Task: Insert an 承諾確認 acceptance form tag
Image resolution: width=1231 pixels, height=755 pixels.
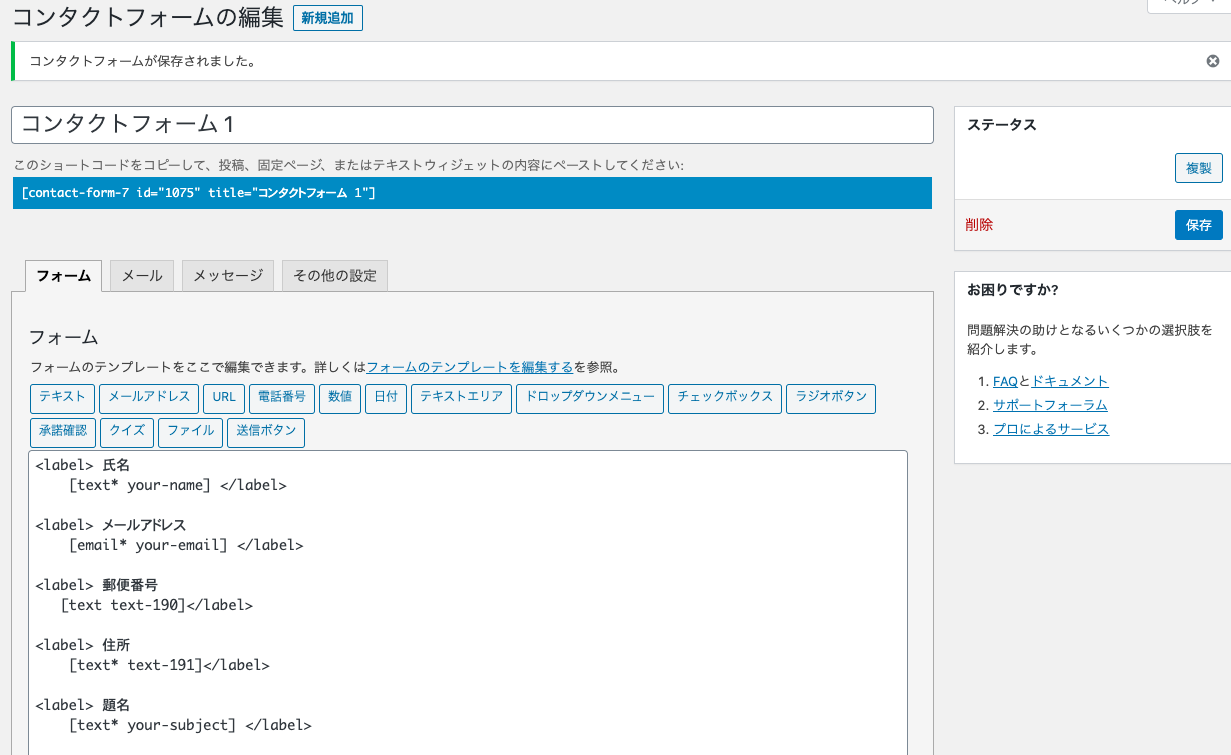Action: click(x=63, y=432)
